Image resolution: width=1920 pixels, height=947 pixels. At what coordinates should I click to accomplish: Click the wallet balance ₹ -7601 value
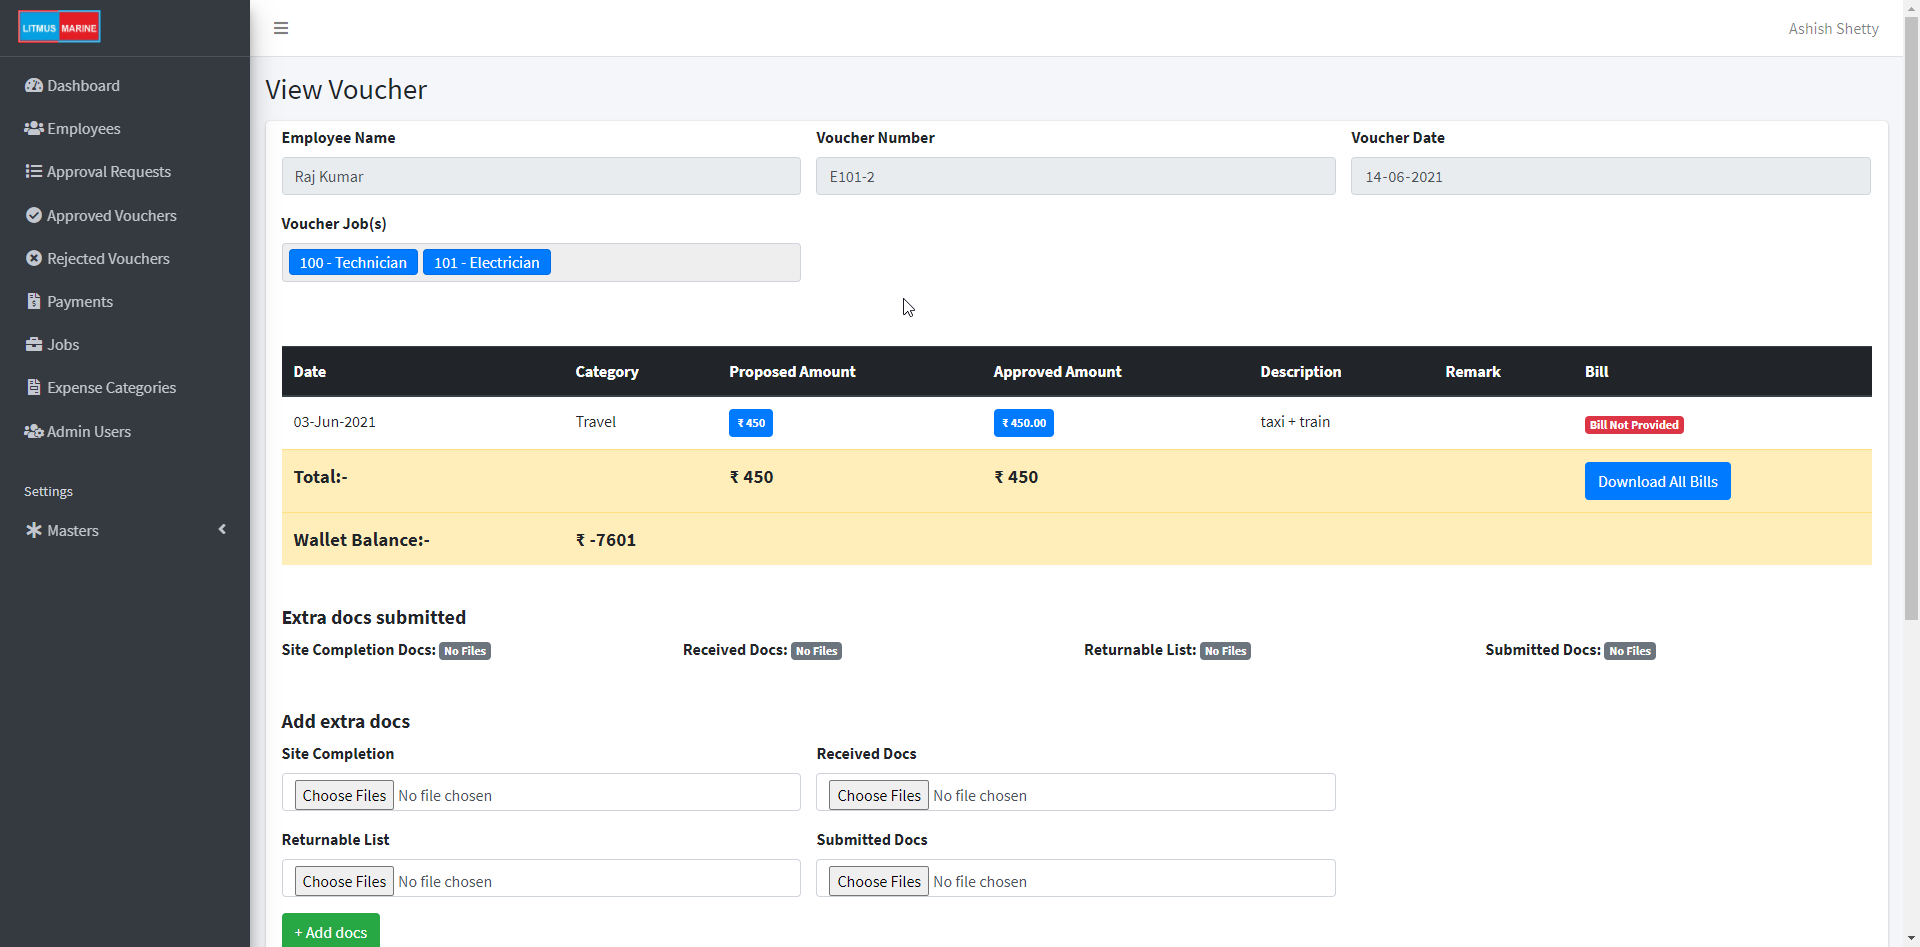606,540
